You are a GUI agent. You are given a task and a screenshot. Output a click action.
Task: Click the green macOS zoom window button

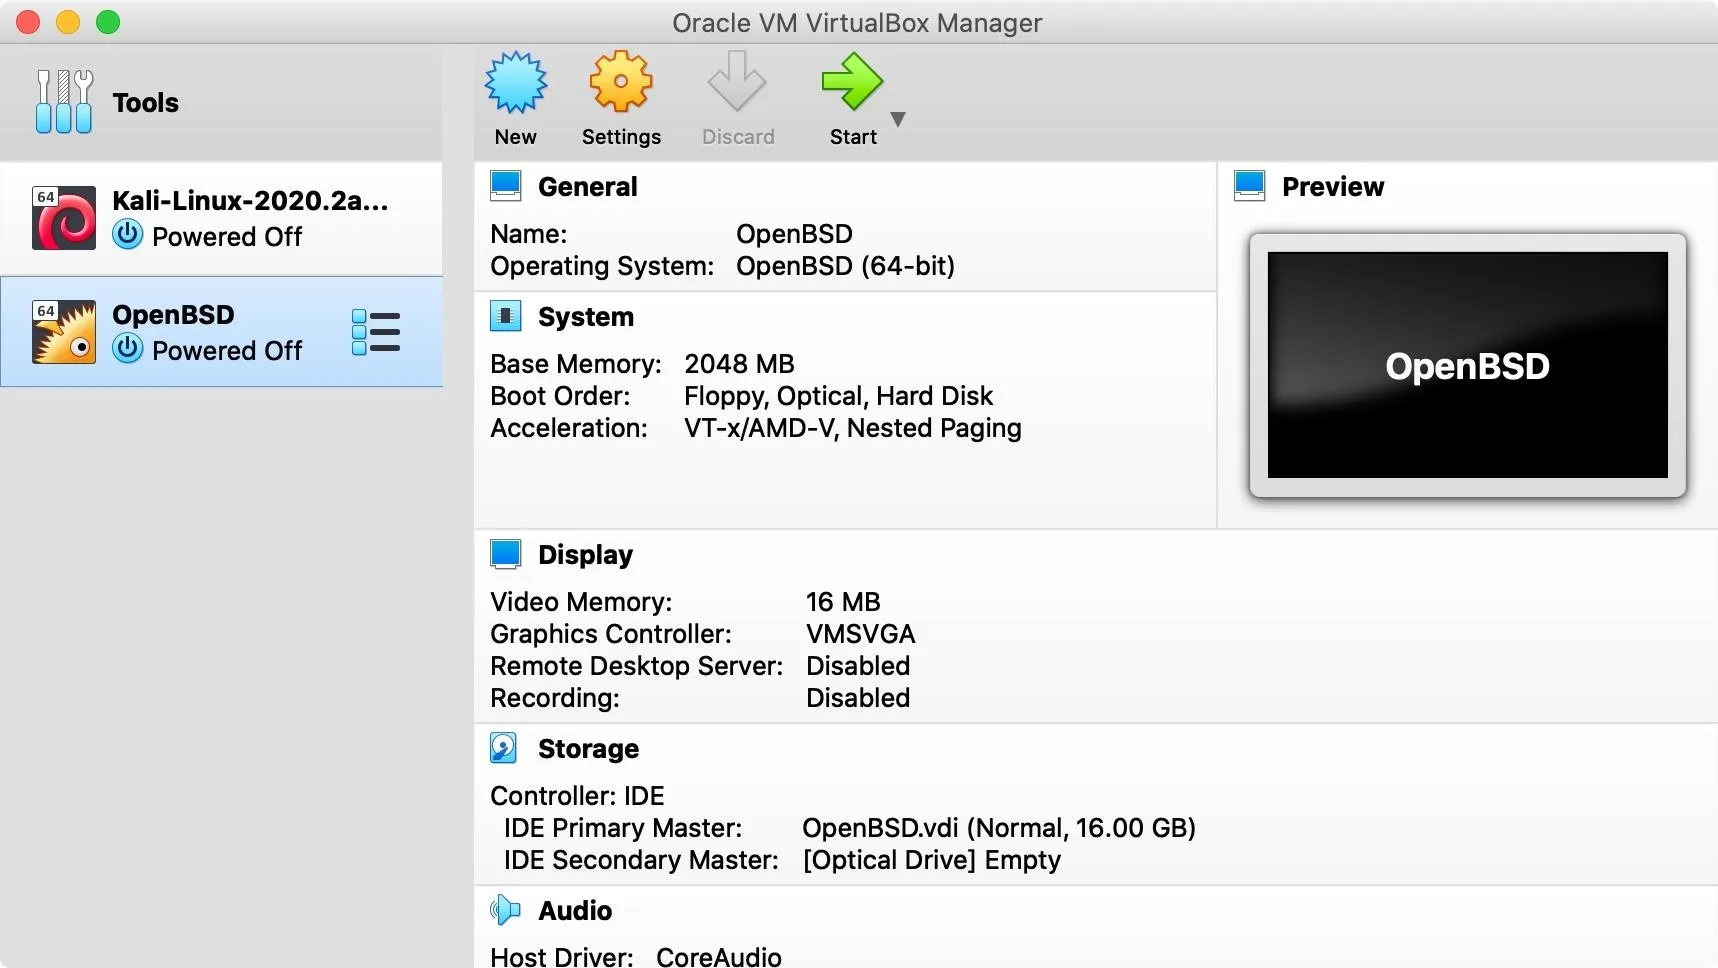click(x=108, y=22)
